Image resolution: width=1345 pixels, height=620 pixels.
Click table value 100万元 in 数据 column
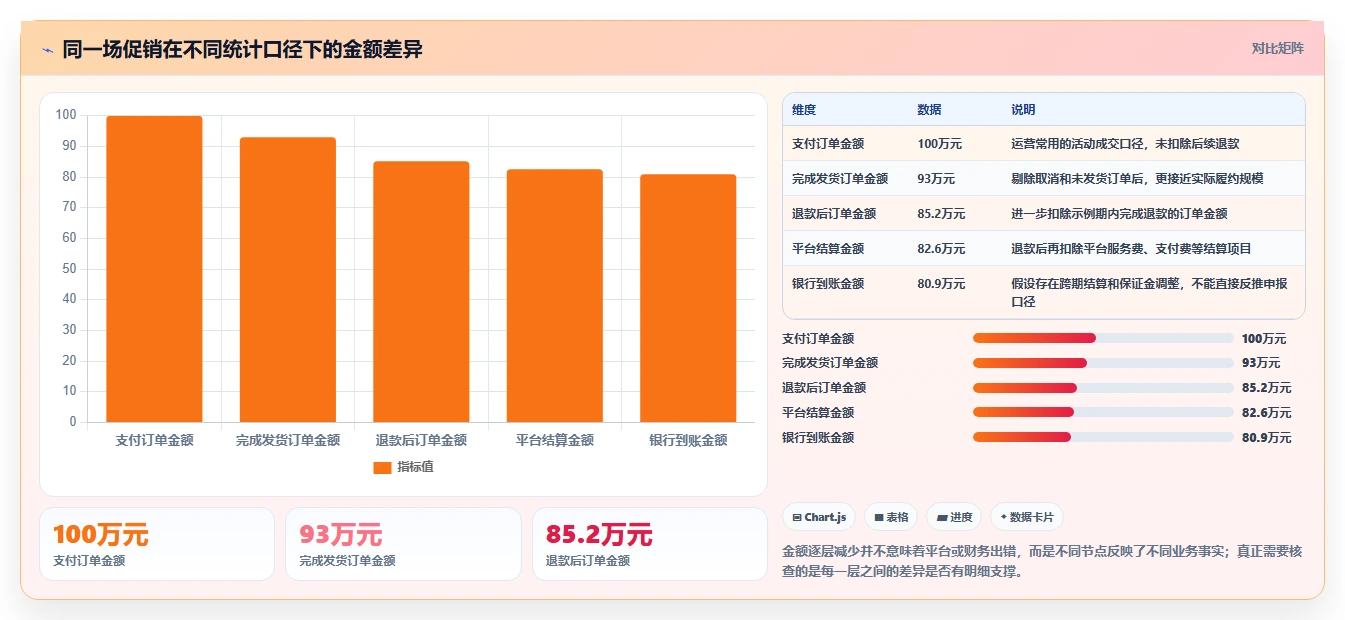point(939,144)
